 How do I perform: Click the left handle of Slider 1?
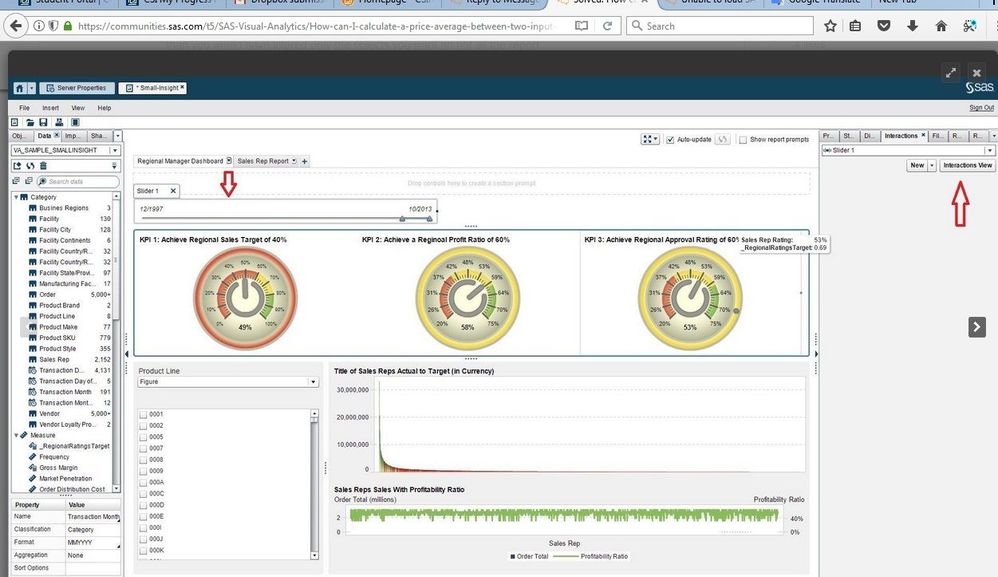tap(402, 219)
